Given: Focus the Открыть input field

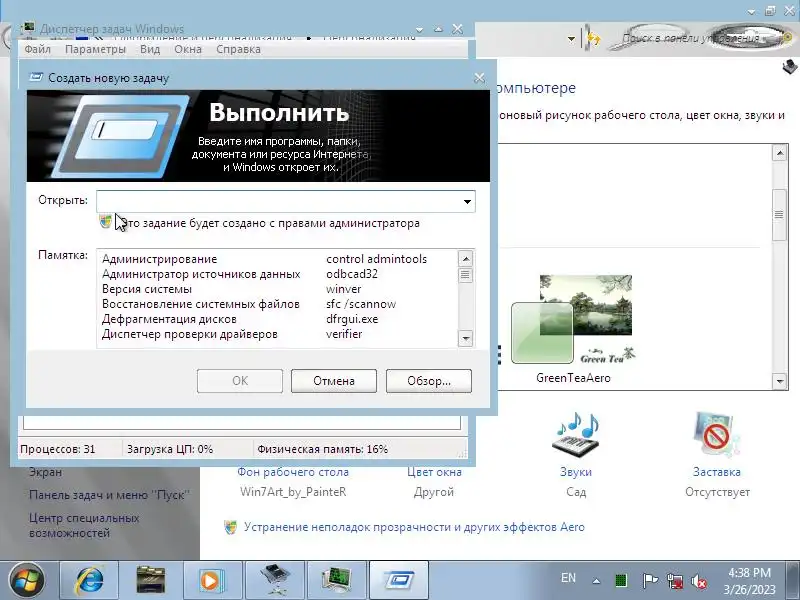Looking at the screenshot, I should tap(278, 201).
